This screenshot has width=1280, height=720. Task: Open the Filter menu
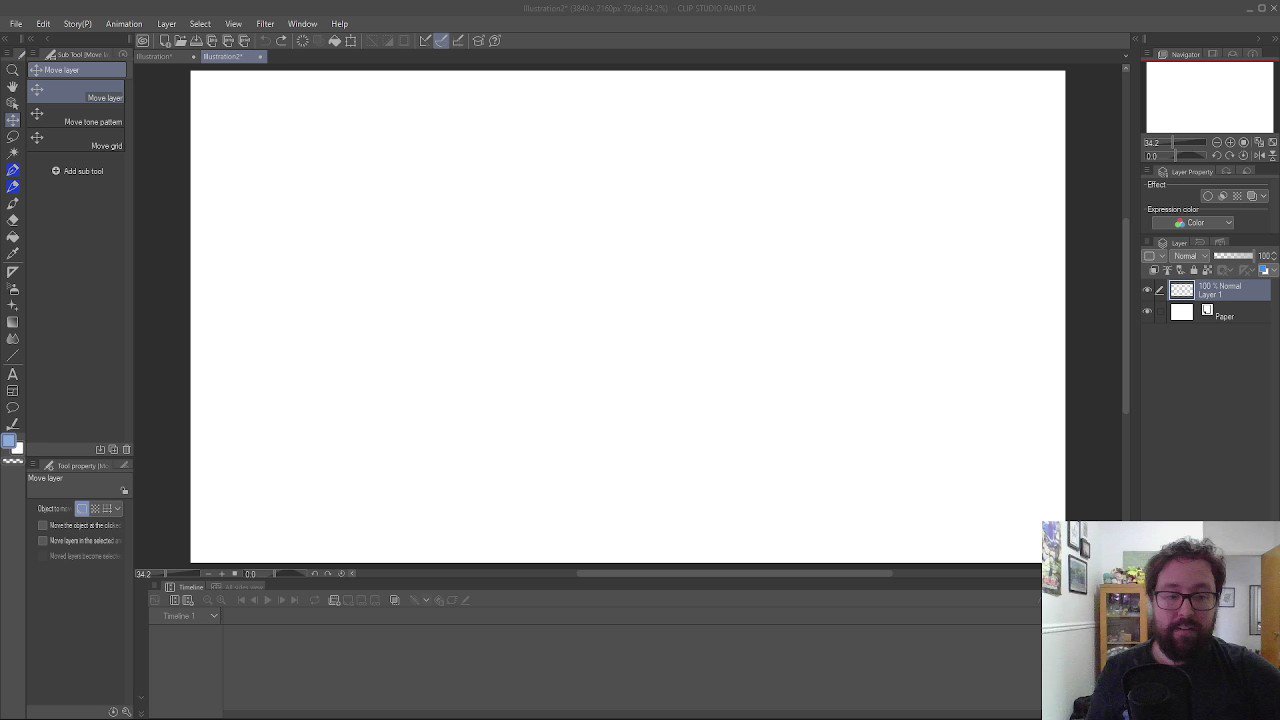265,23
